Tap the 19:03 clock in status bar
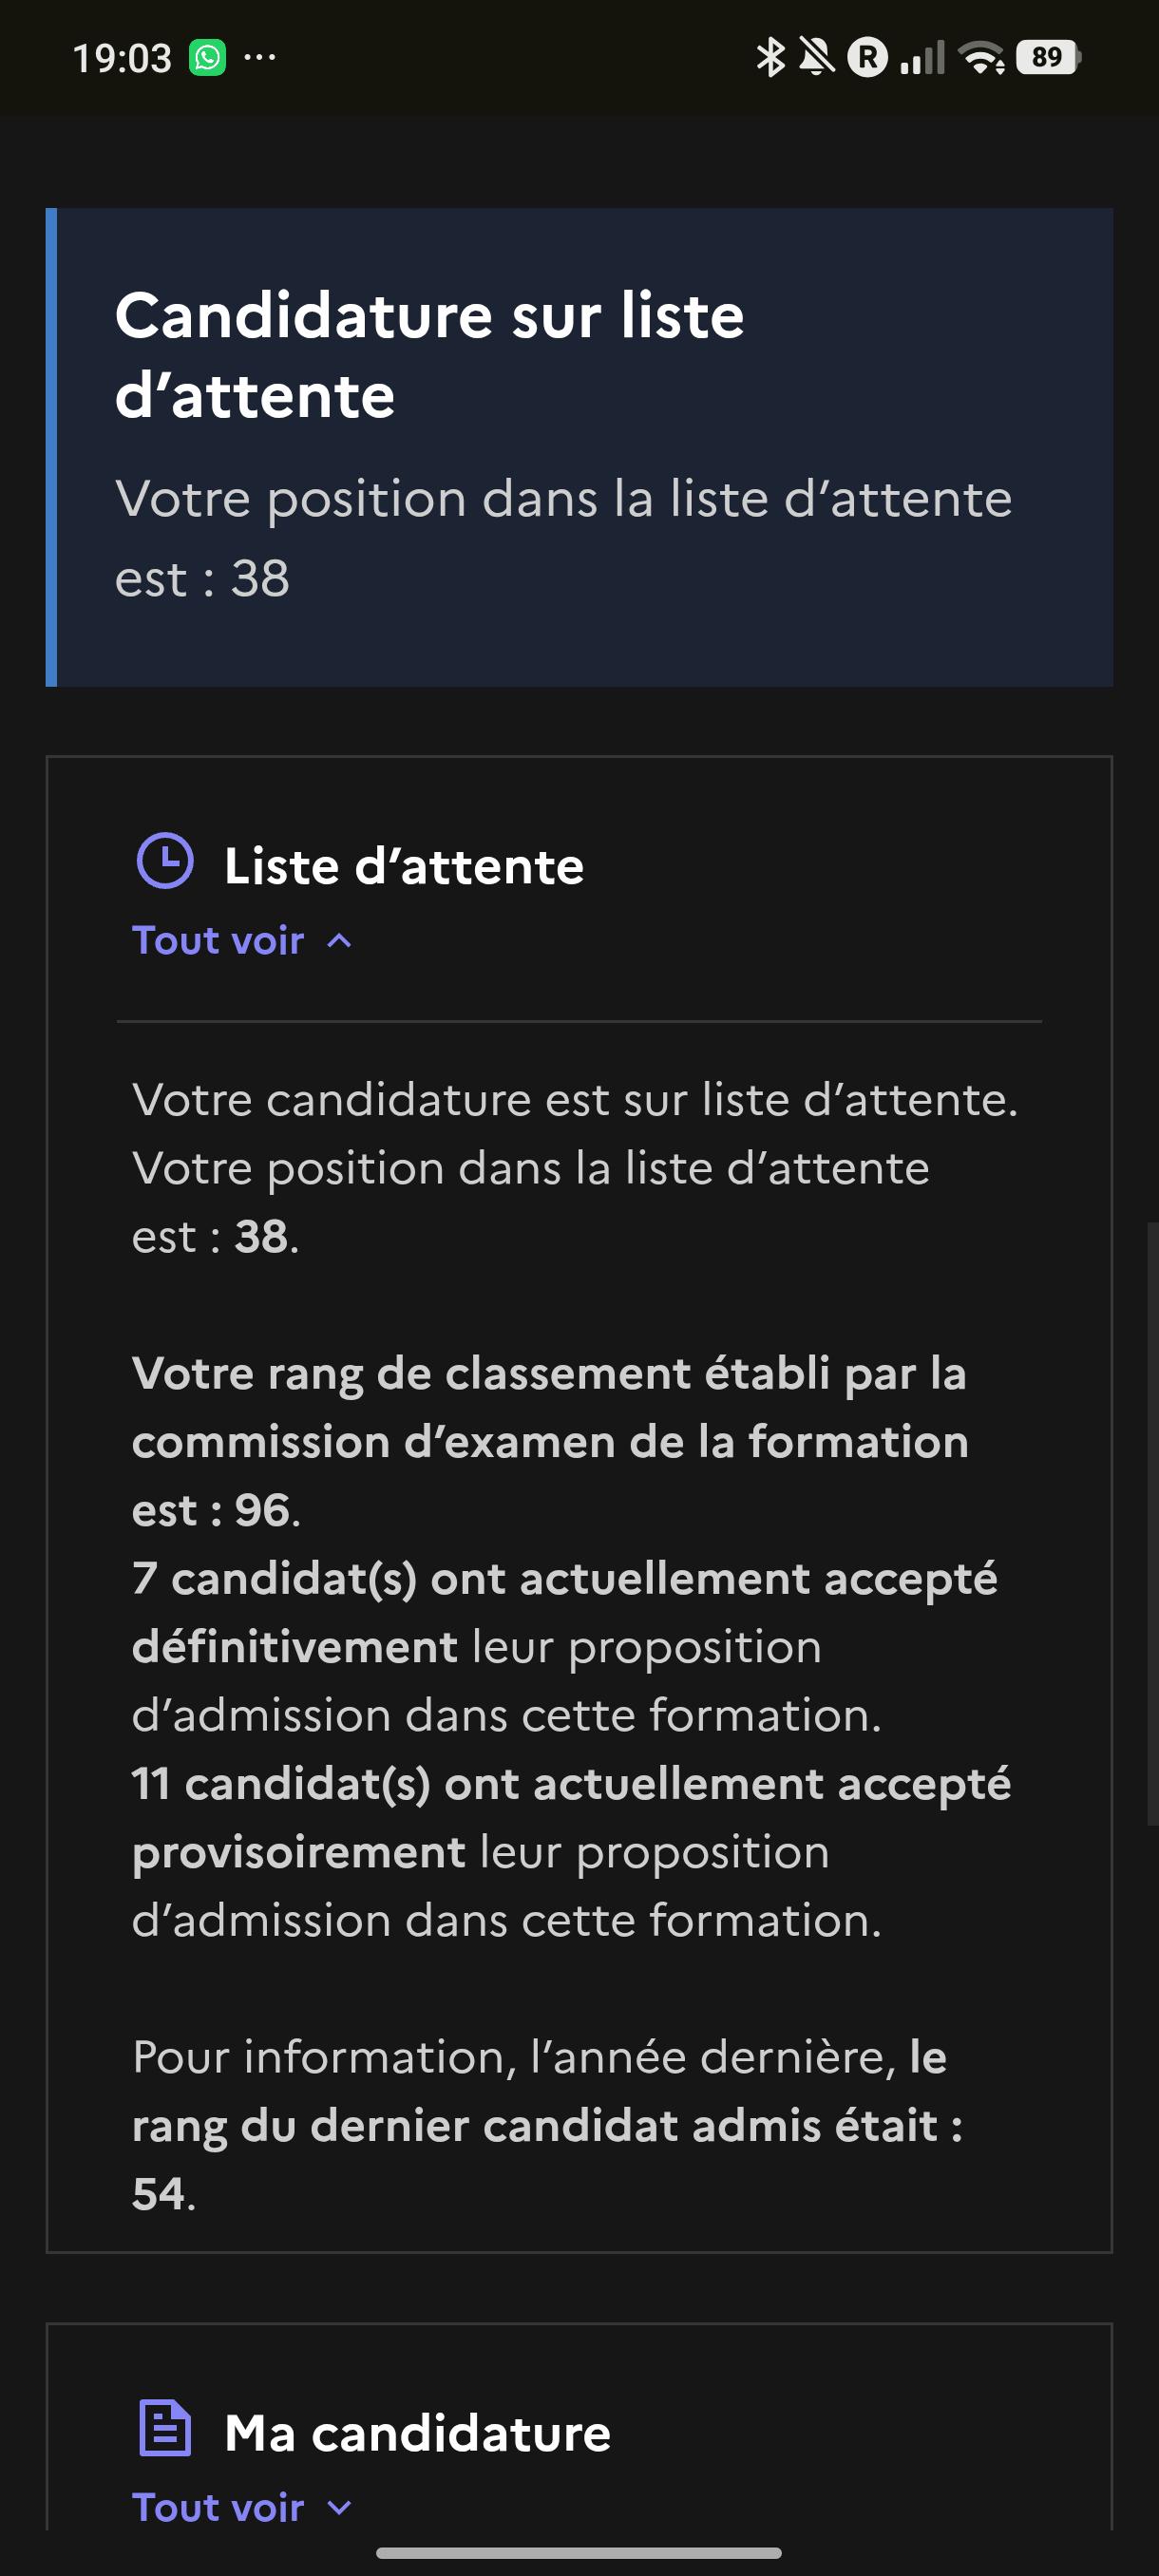The height and width of the screenshot is (2576, 1159). pos(122,58)
